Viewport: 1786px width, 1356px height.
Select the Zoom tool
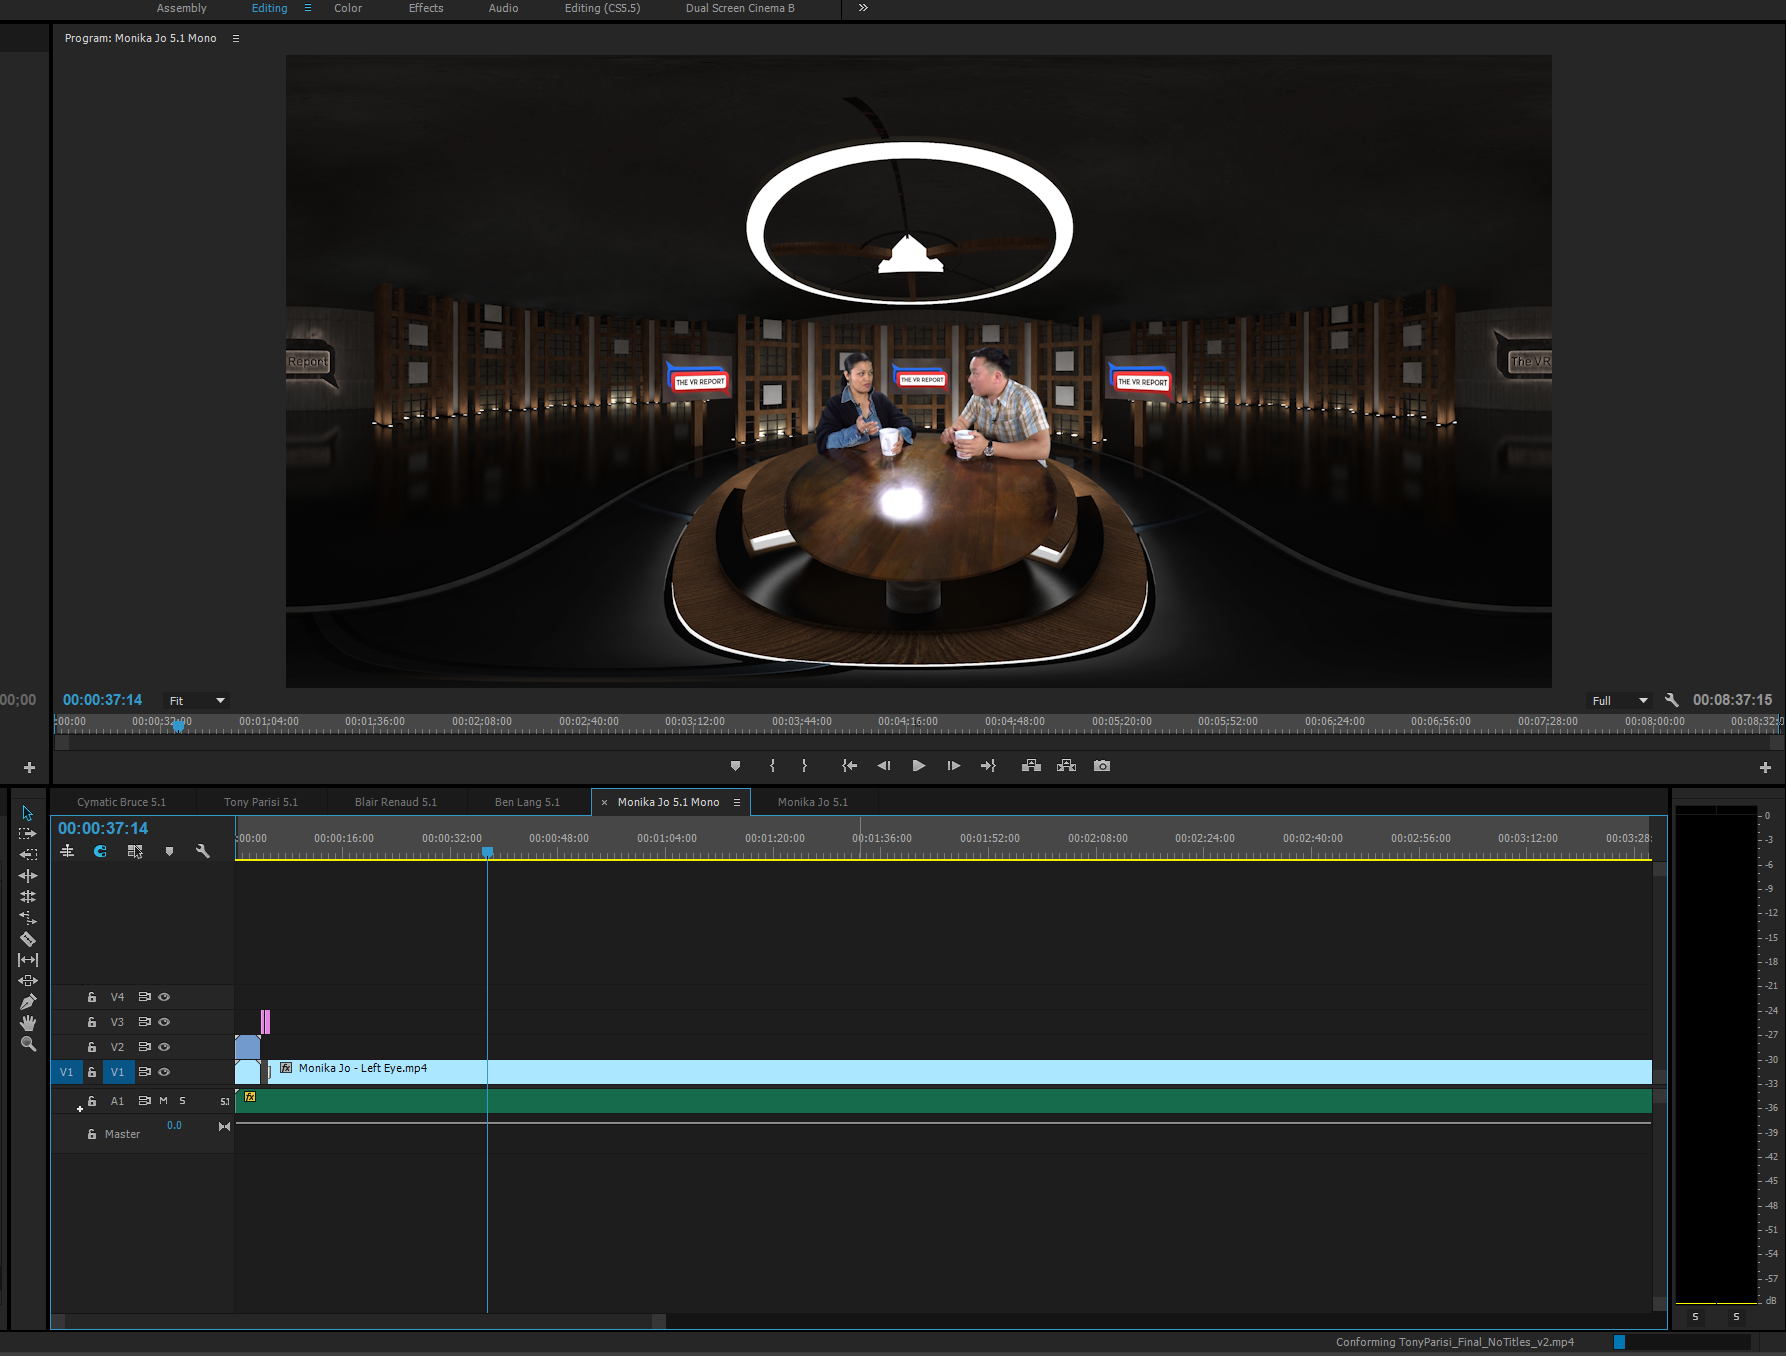[28, 1044]
